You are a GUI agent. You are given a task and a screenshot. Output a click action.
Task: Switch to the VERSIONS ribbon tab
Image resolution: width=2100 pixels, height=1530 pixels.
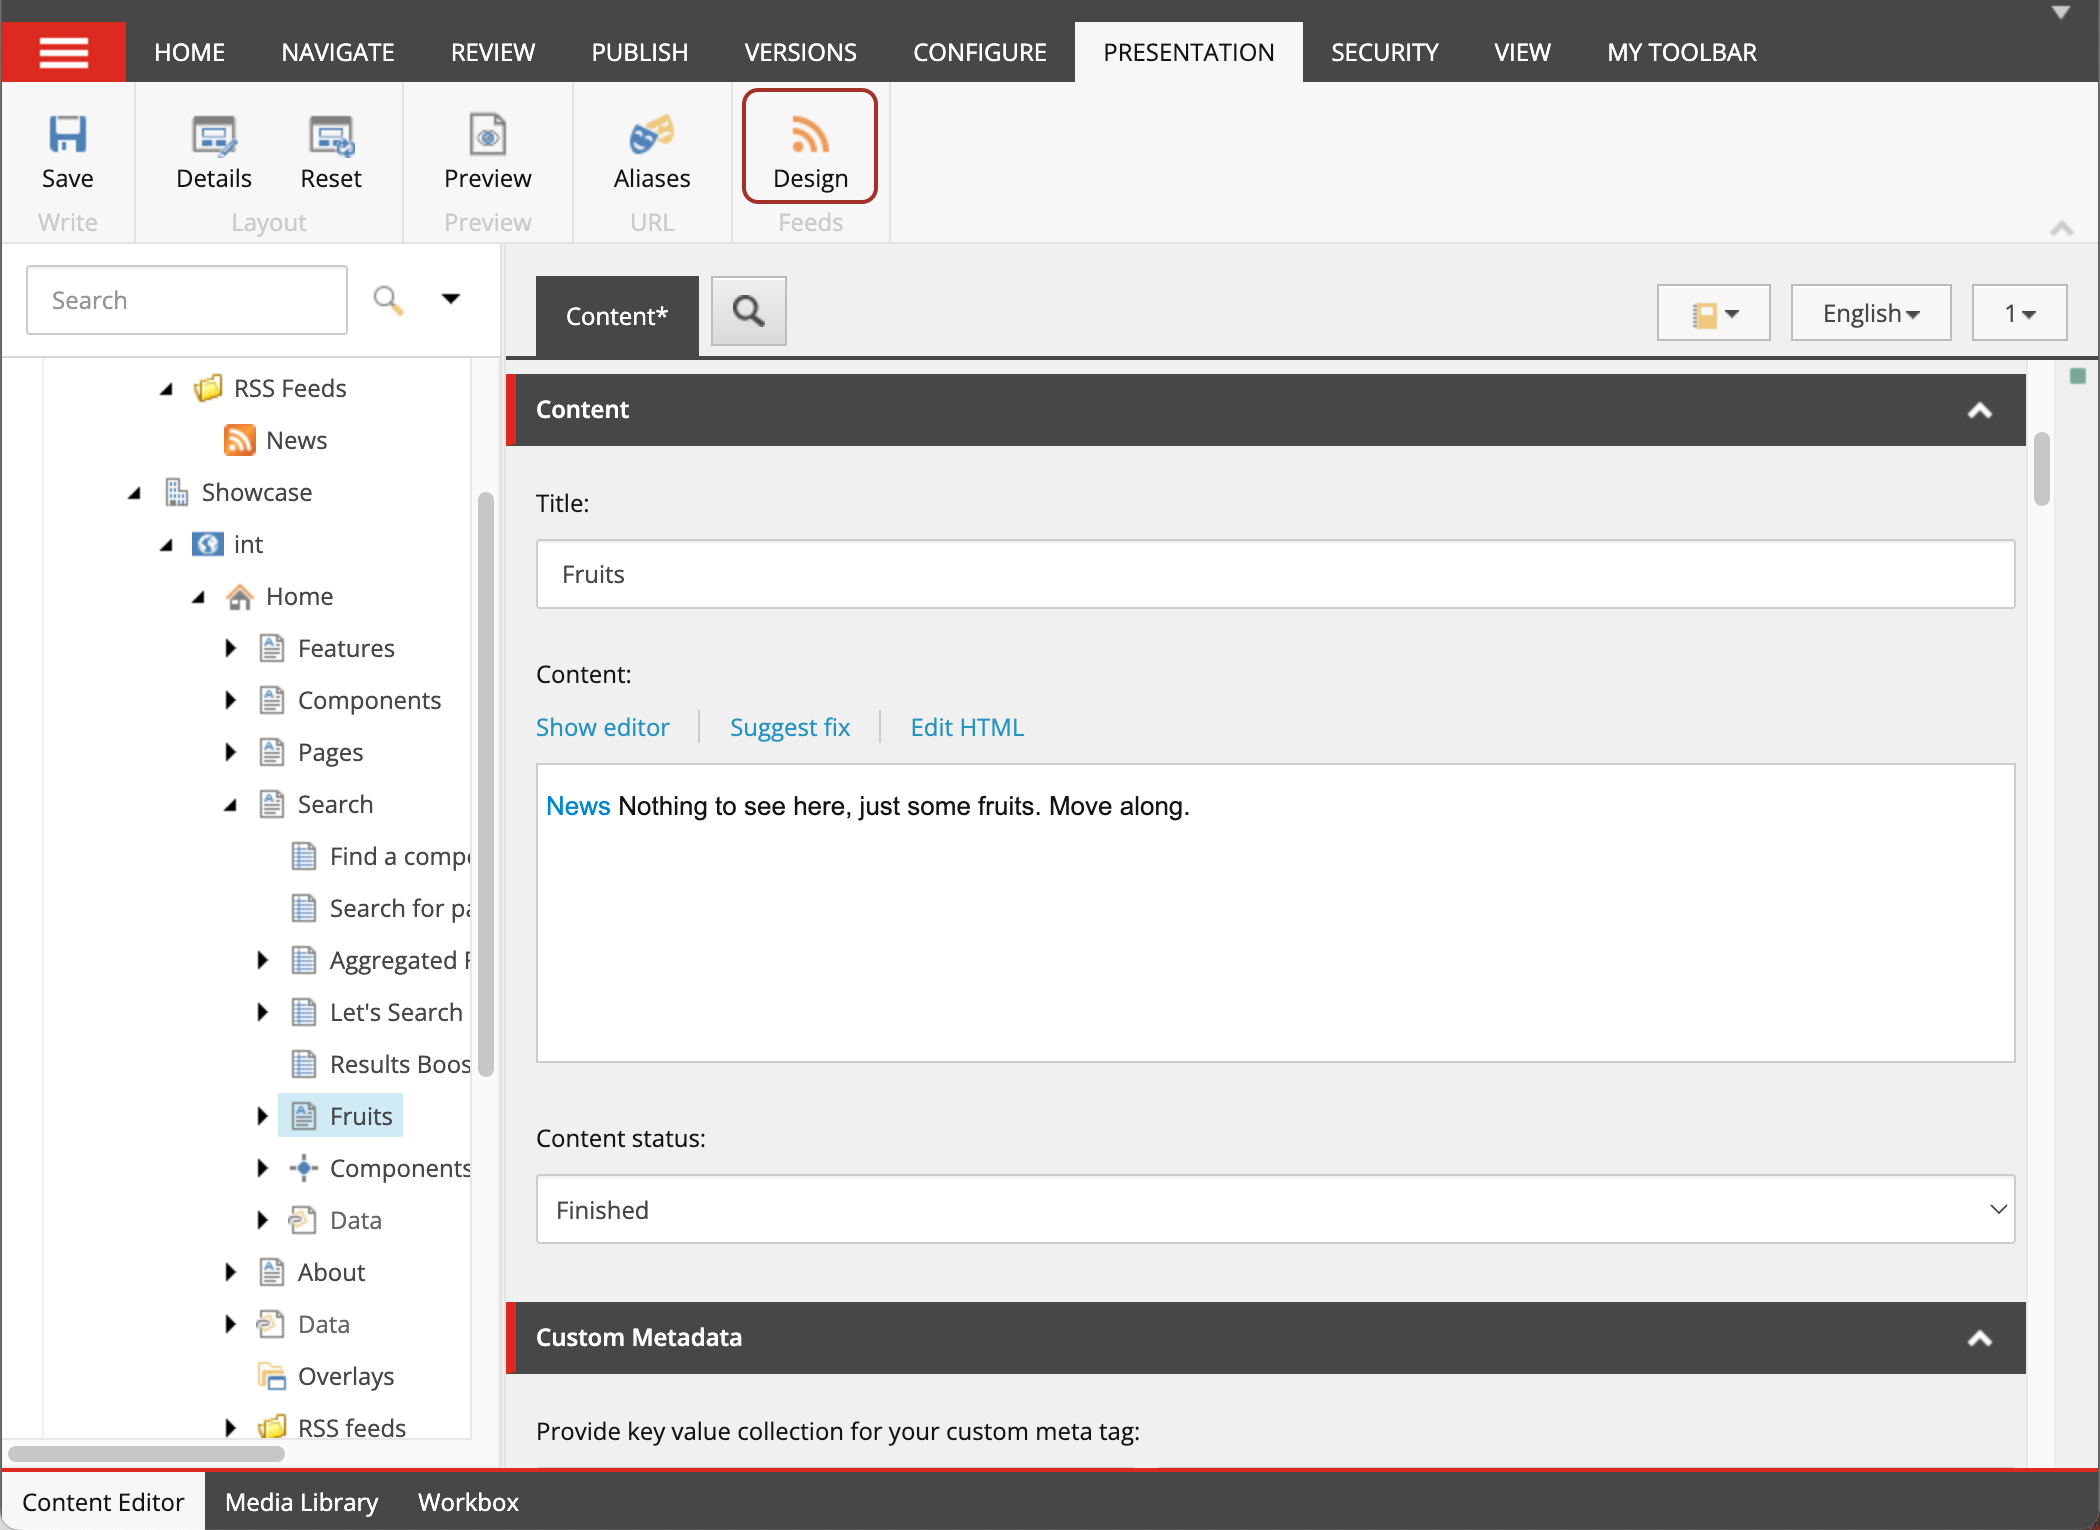pos(800,52)
